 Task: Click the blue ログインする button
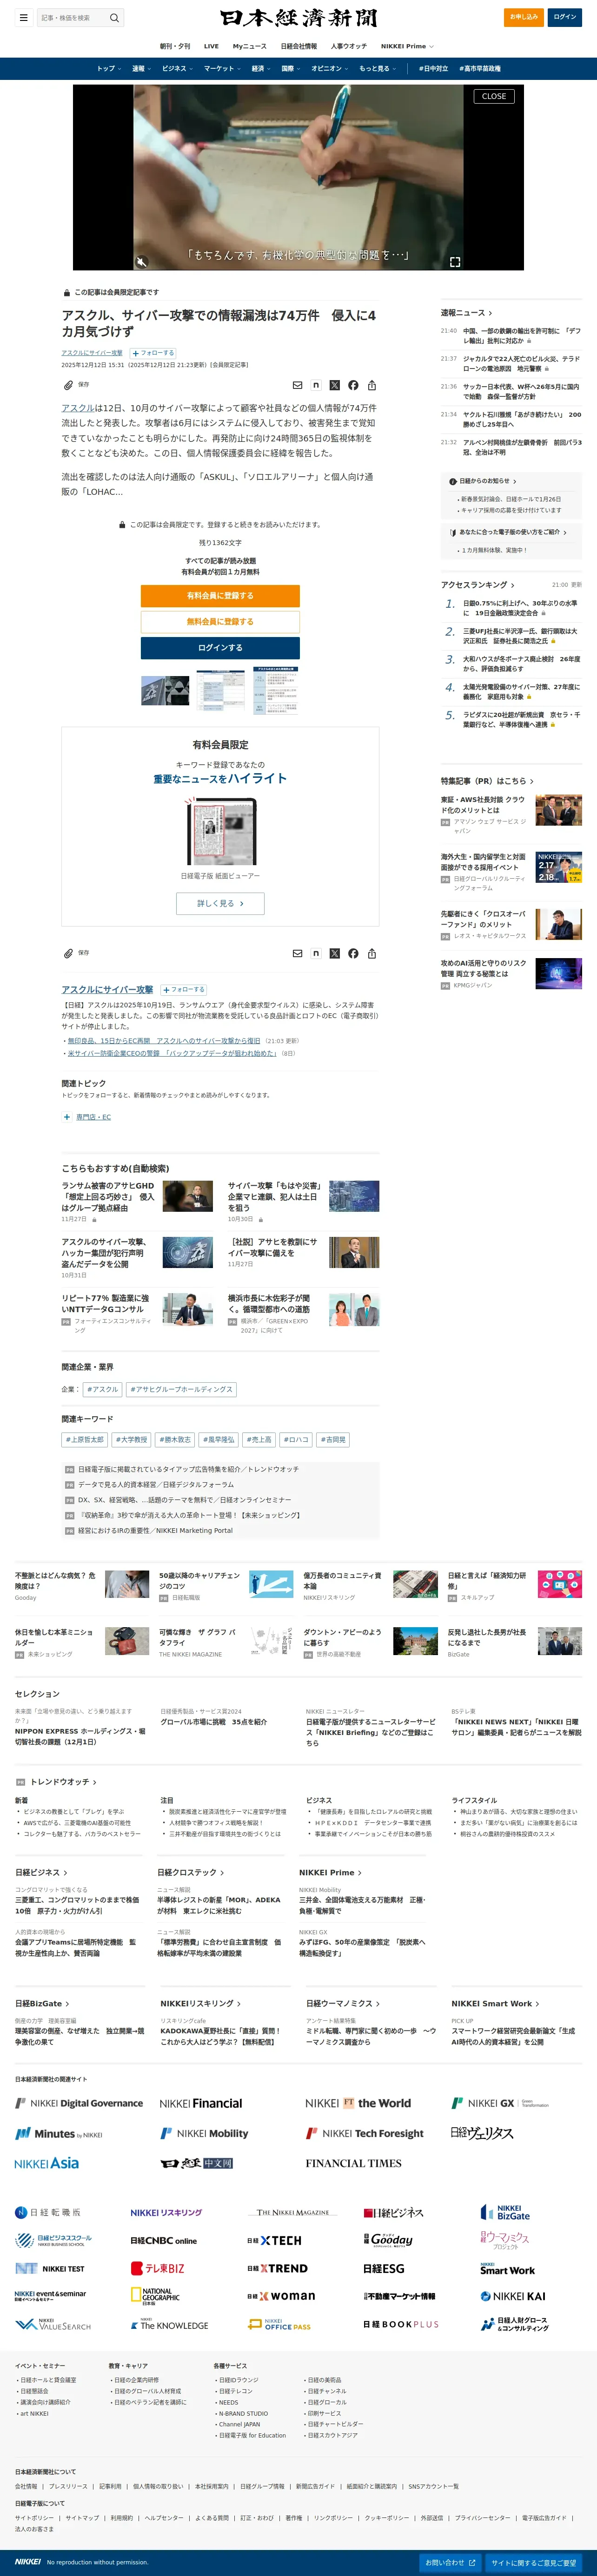click(x=220, y=648)
